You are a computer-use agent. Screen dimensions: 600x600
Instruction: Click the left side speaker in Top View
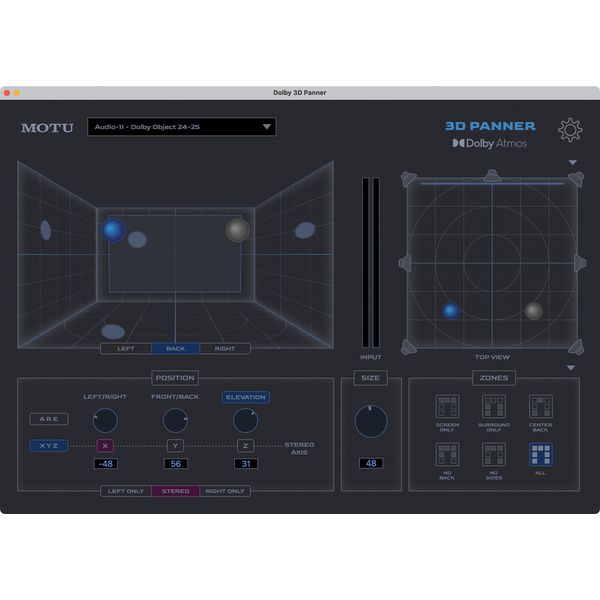405,263
